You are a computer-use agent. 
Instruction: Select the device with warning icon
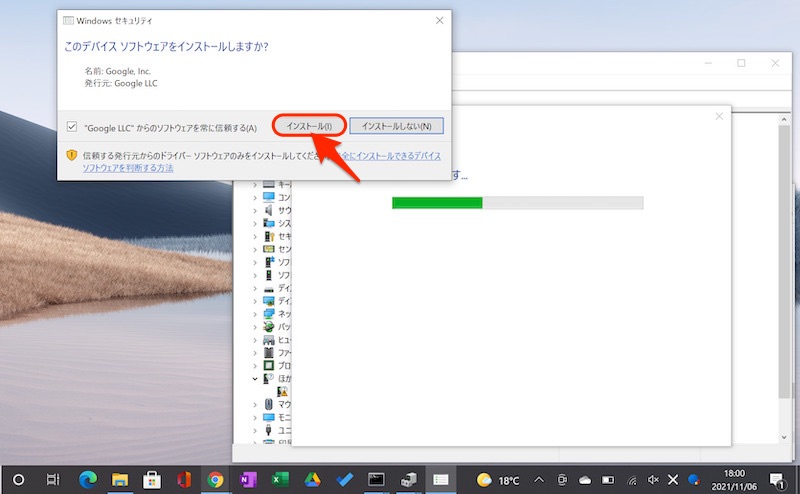click(283, 392)
